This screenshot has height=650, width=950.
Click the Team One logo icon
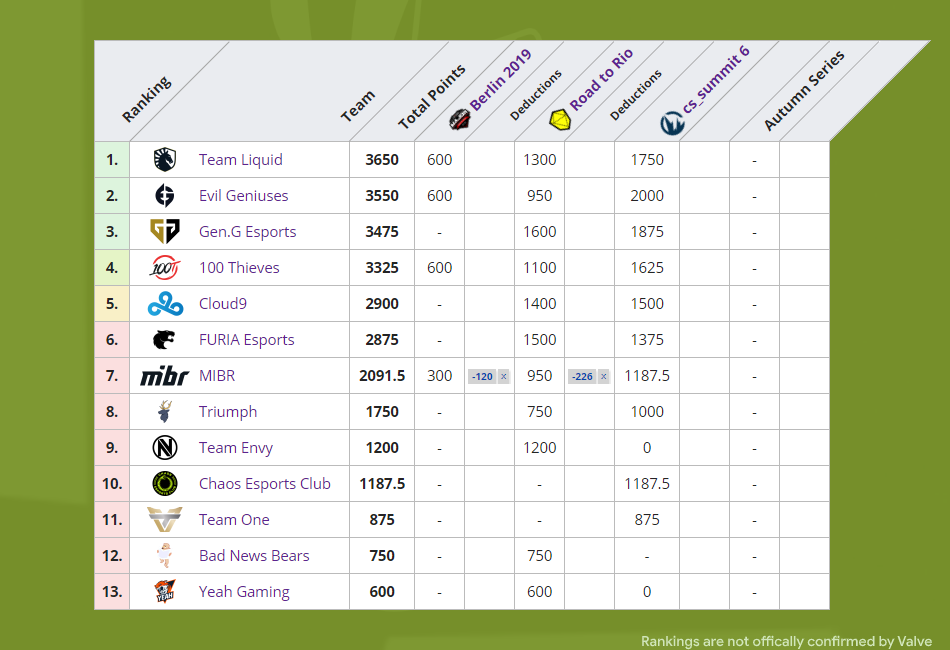coord(165,519)
